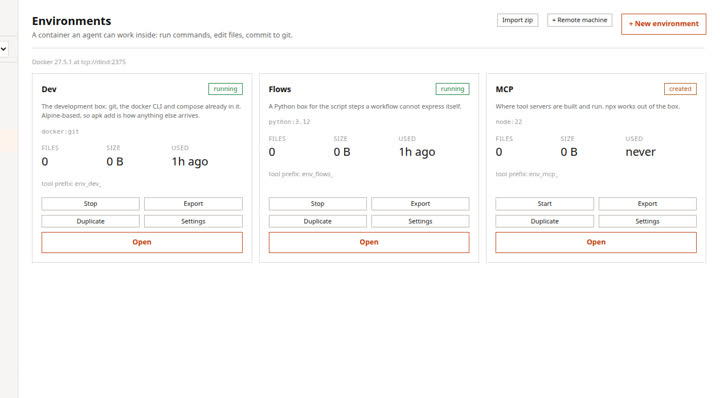This screenshot has height=398, width=720.
Task: Expand the sidebar dropdown chevron
Action: (4, 49)
